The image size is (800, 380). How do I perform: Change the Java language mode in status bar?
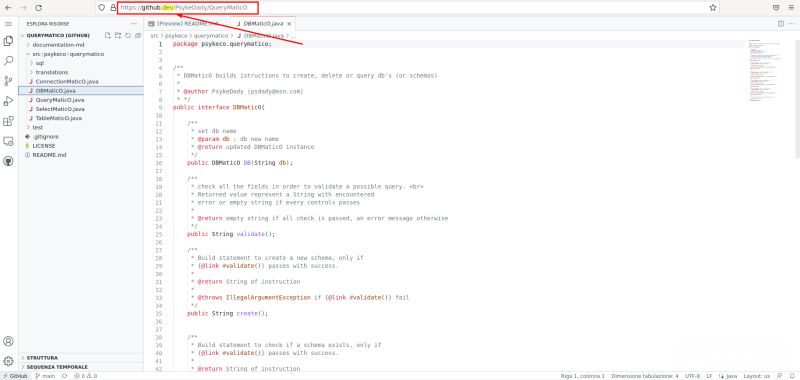[x=729, y=376]
